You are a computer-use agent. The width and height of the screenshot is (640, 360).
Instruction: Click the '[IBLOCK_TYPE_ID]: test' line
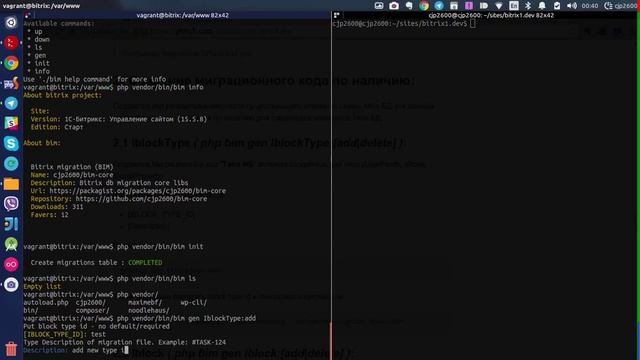click(64, 334)
